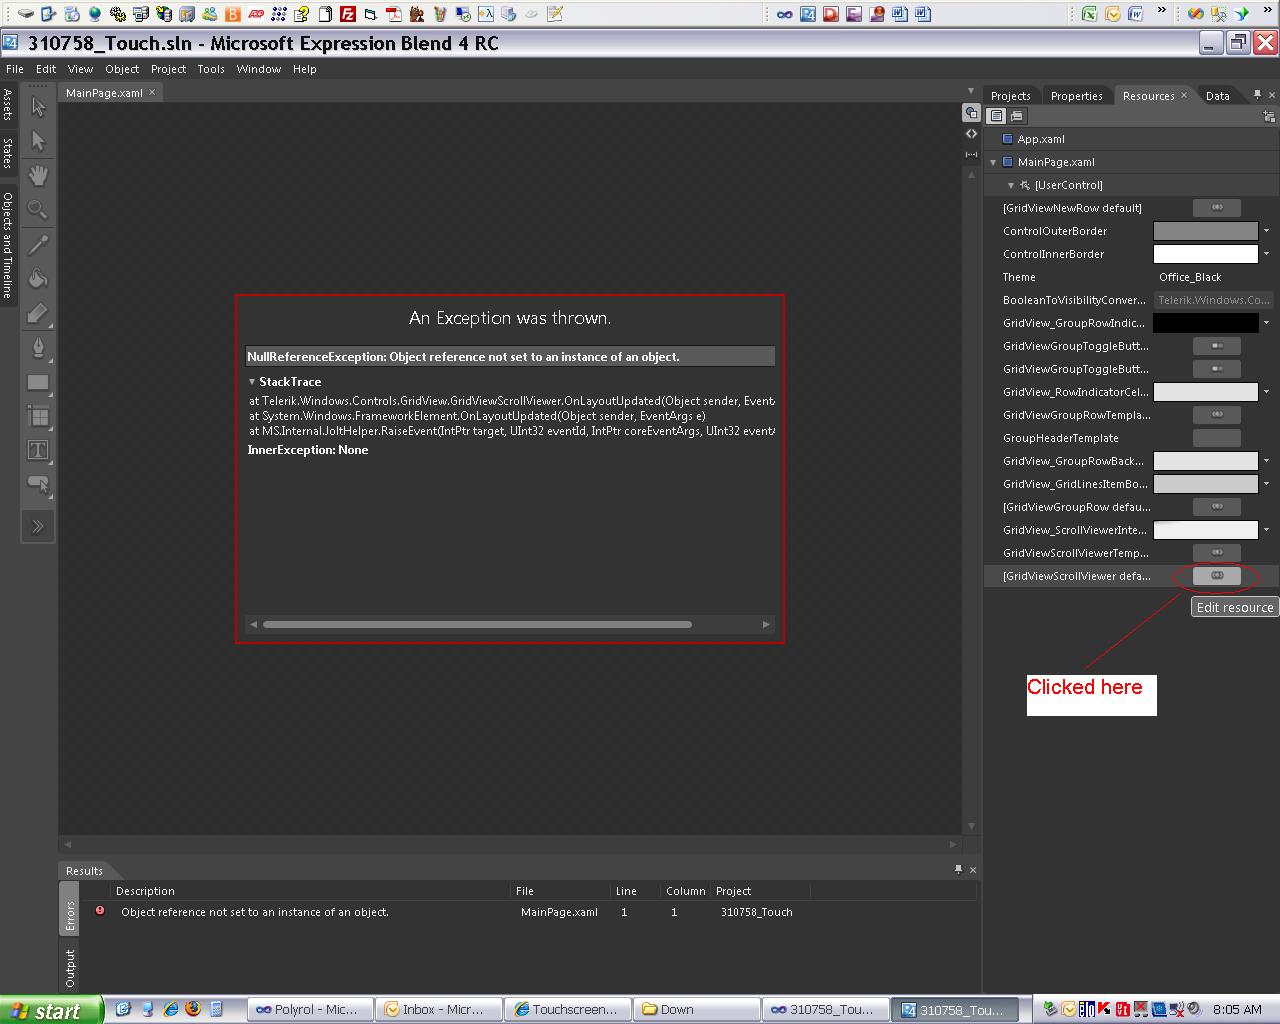The height and width of the screenshot is (1024, 1280).
Task: Open the Object menu
Action: point(122,69)
